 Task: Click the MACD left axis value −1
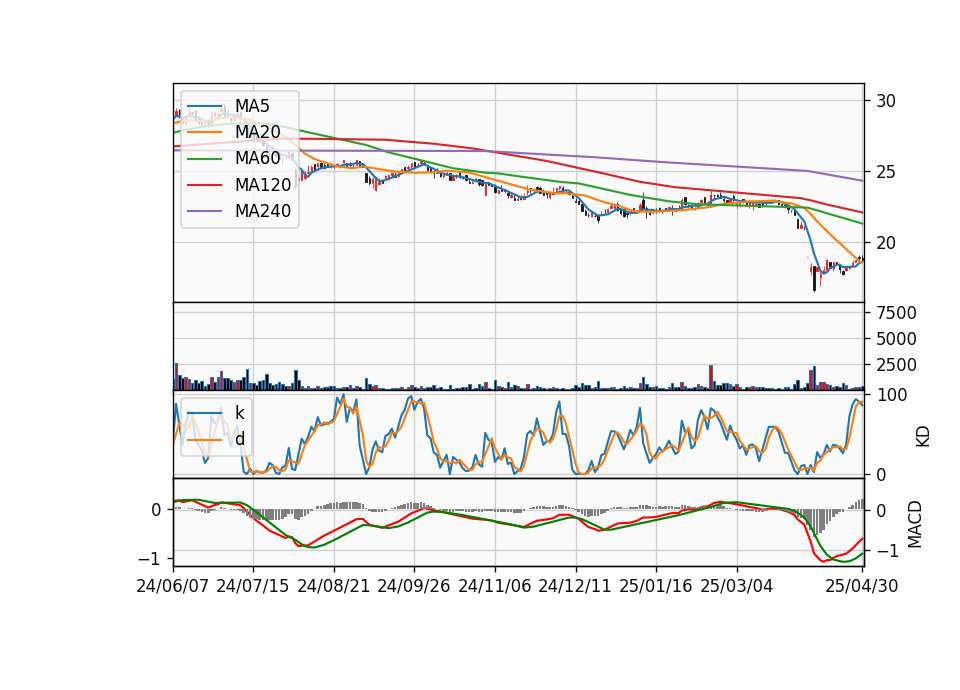click(x=150, y=559)
